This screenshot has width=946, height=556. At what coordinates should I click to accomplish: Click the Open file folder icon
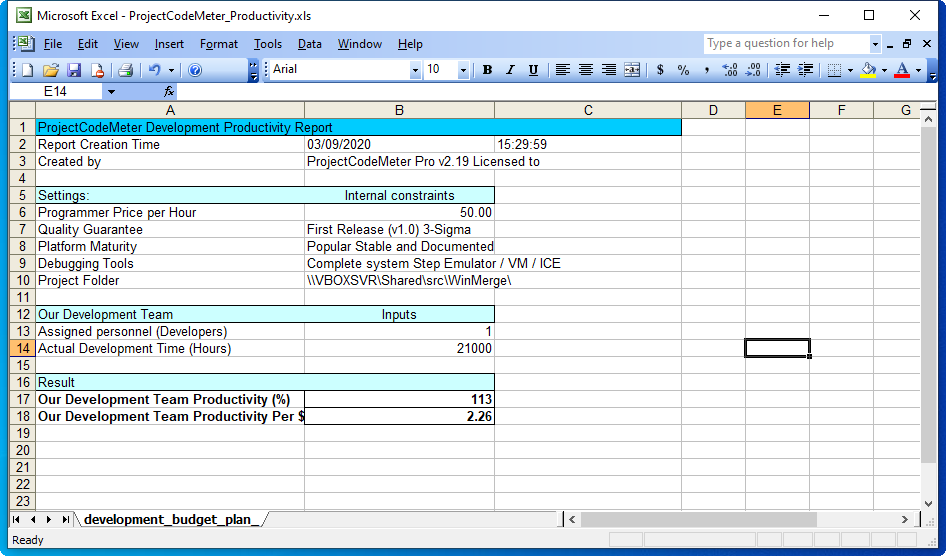pyautogui.click(x=50, y=70)
